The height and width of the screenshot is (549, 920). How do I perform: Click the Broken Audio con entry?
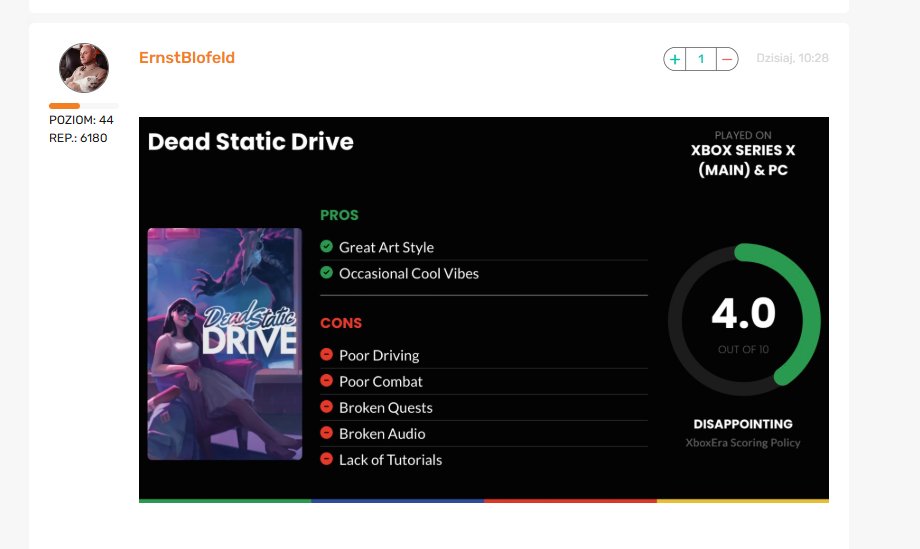(382, 434)
